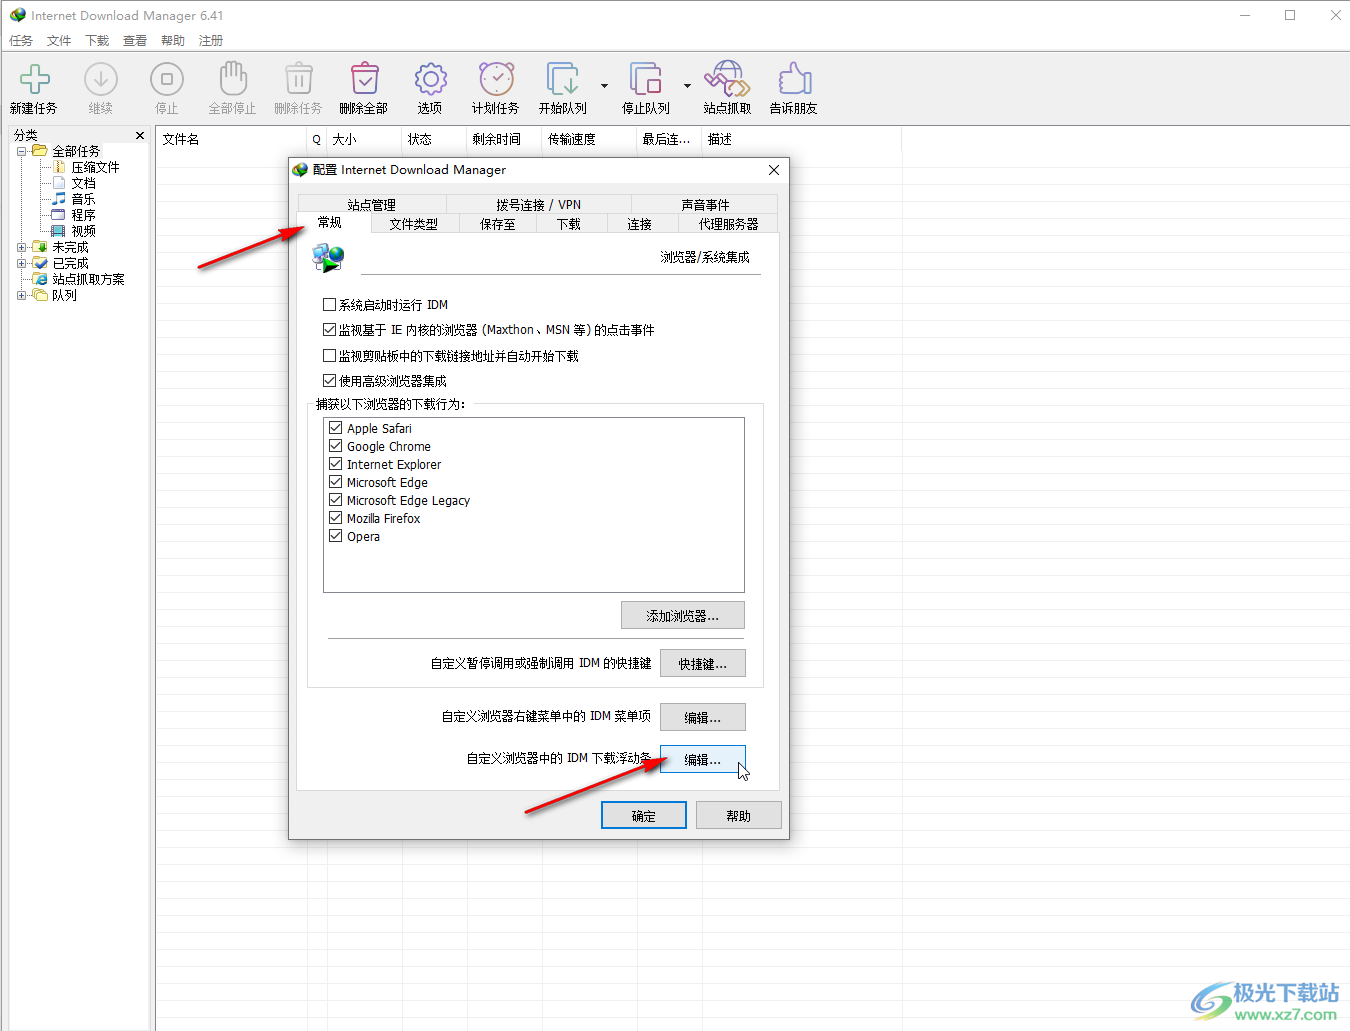1350x1031 pixels.
Task: Click the 添加浏览器... button
Action: click(683, 615)
